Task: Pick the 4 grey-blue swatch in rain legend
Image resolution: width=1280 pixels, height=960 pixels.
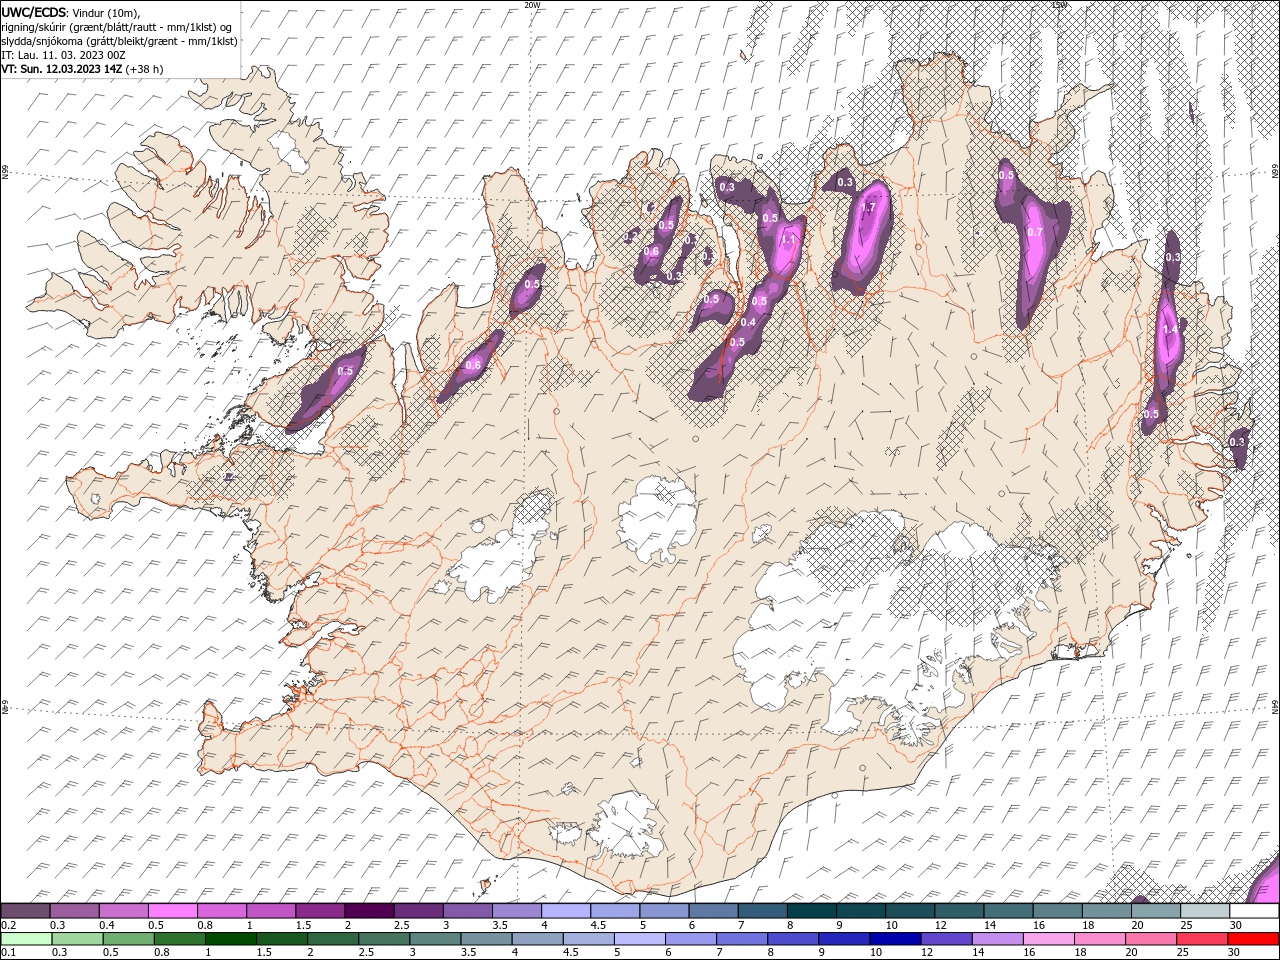Action: click(x=537, y=939)
